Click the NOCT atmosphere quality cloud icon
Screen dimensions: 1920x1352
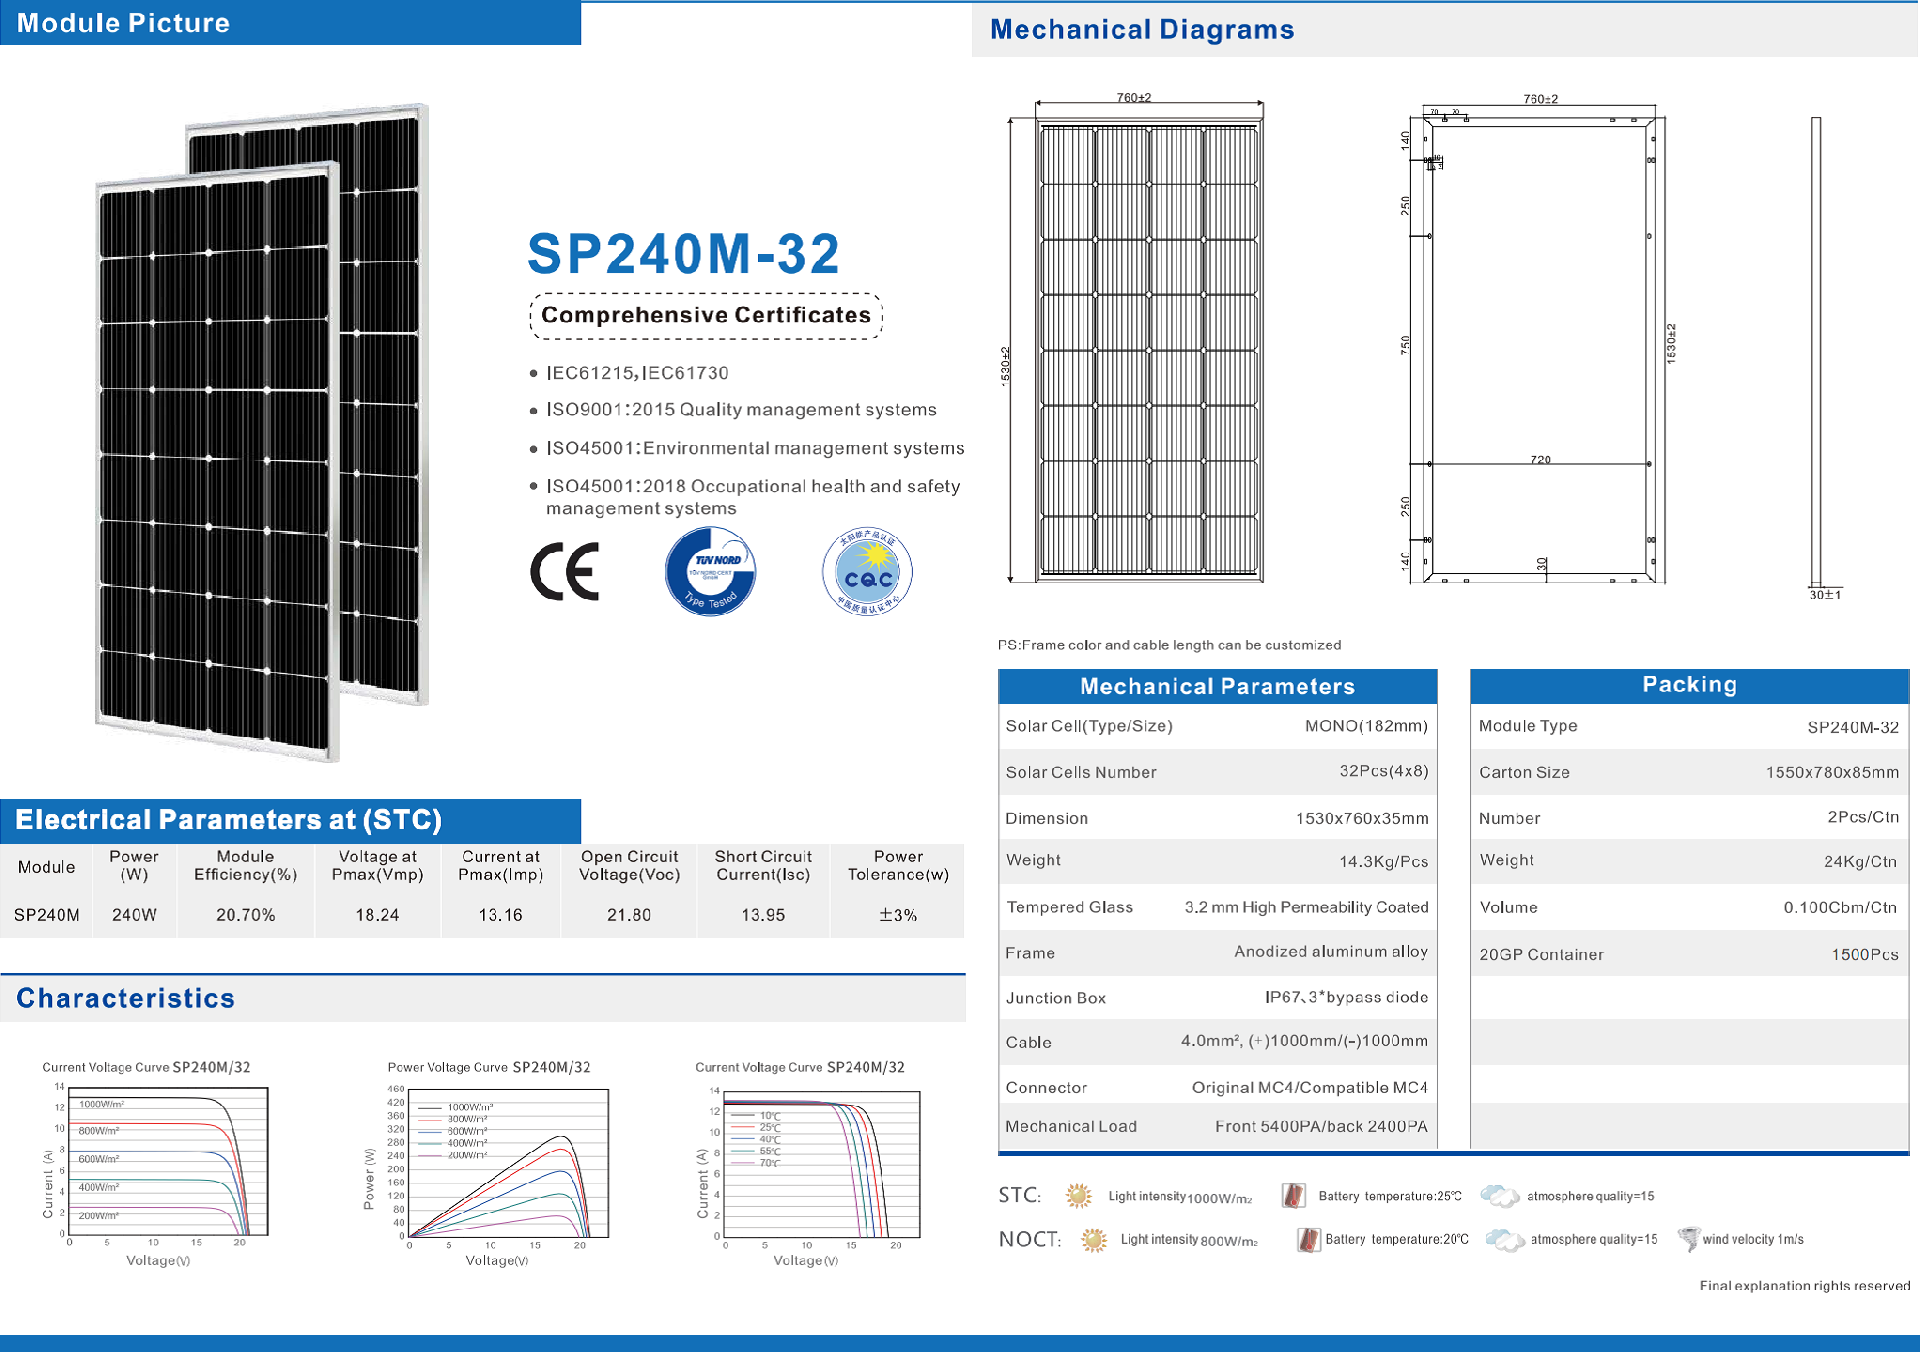click(1505, 1240)
